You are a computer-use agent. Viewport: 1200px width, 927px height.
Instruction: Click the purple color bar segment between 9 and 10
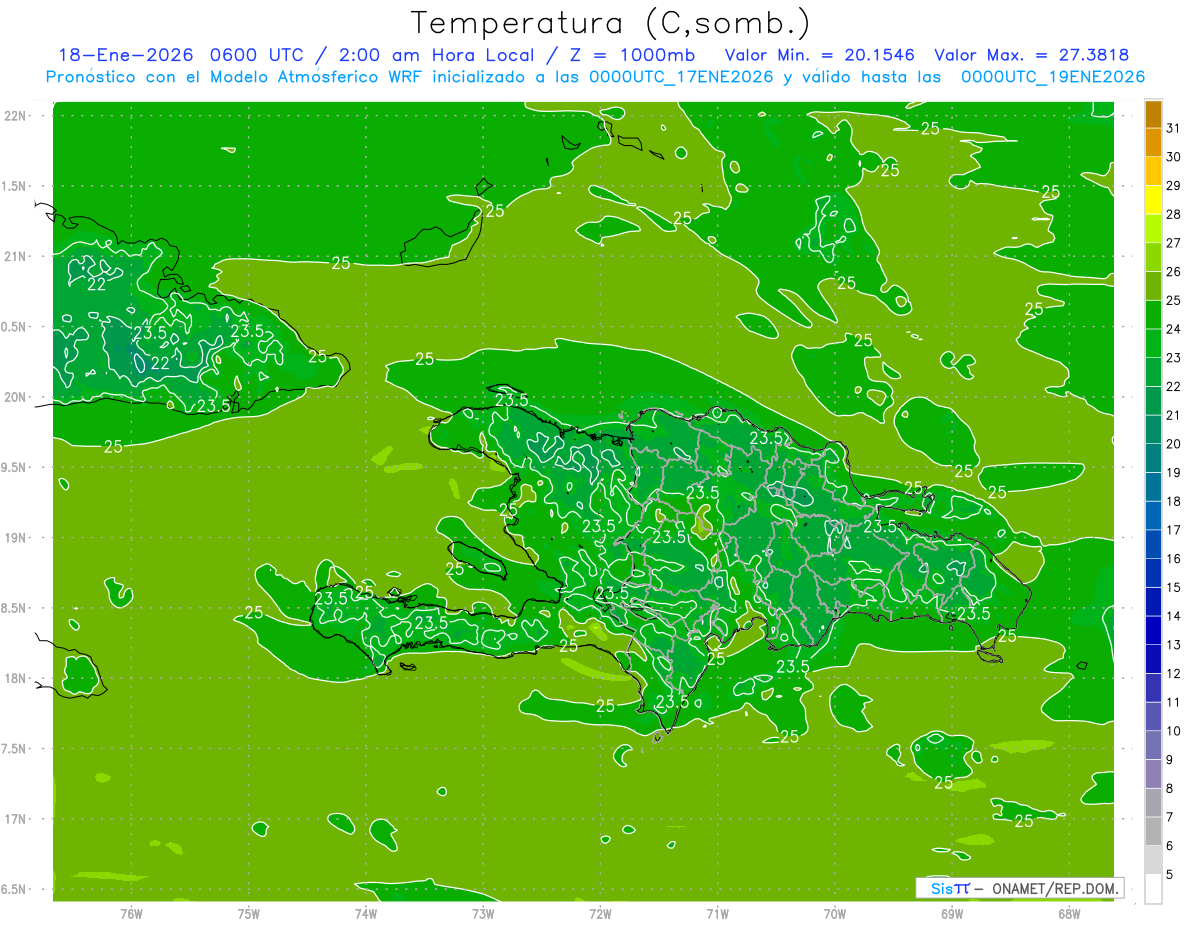[1153, 745]
